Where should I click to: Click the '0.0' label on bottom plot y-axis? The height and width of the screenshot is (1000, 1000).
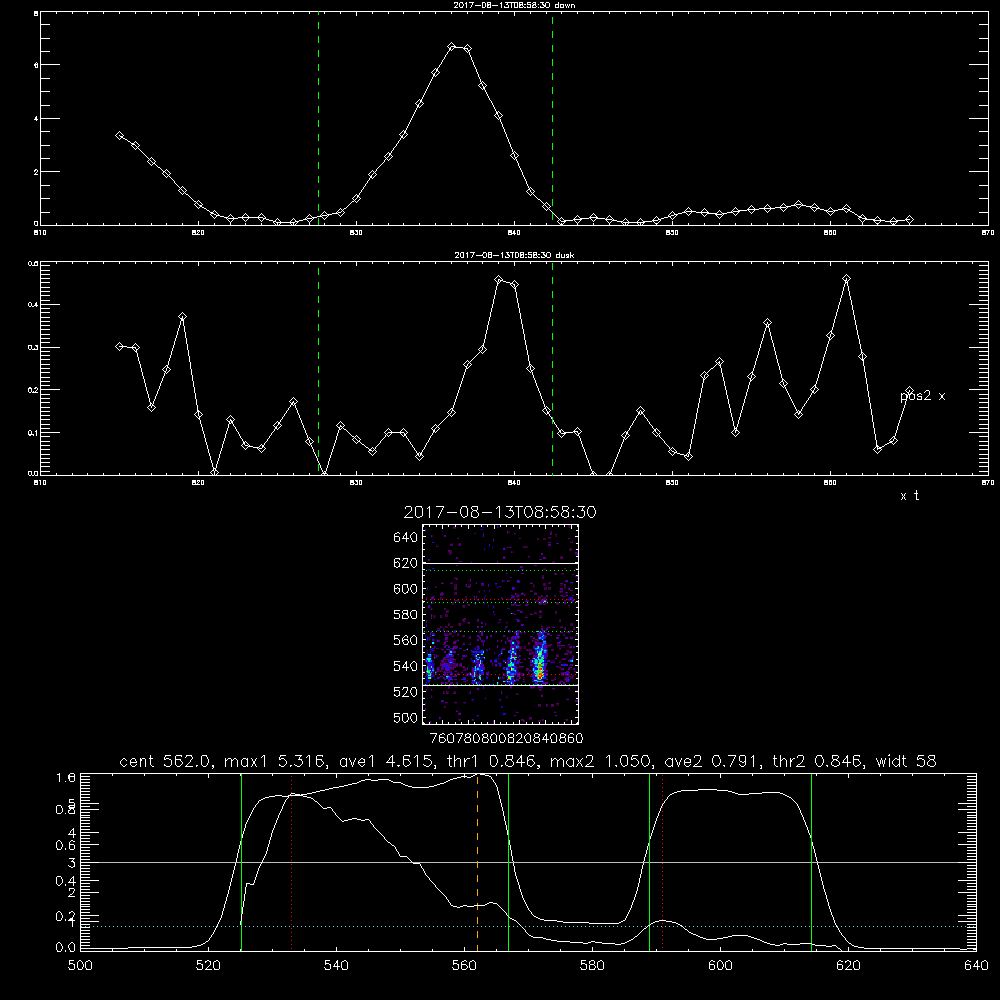66,947
